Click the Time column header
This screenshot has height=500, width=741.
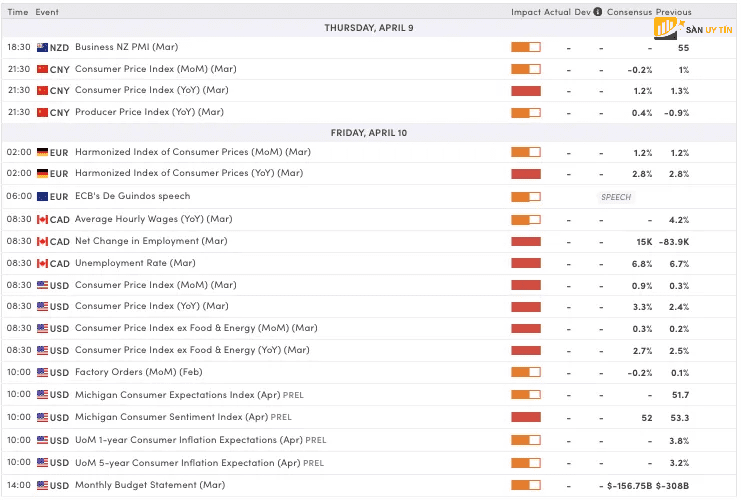coord(18,13)
